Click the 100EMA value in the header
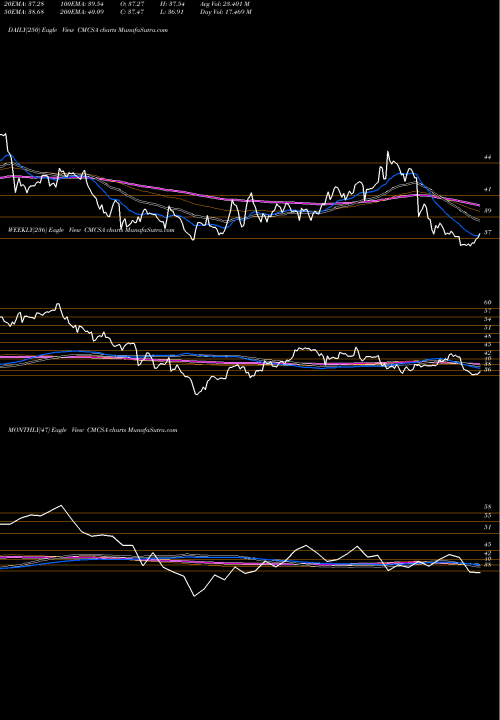500x720 pixels. (82, 4)
